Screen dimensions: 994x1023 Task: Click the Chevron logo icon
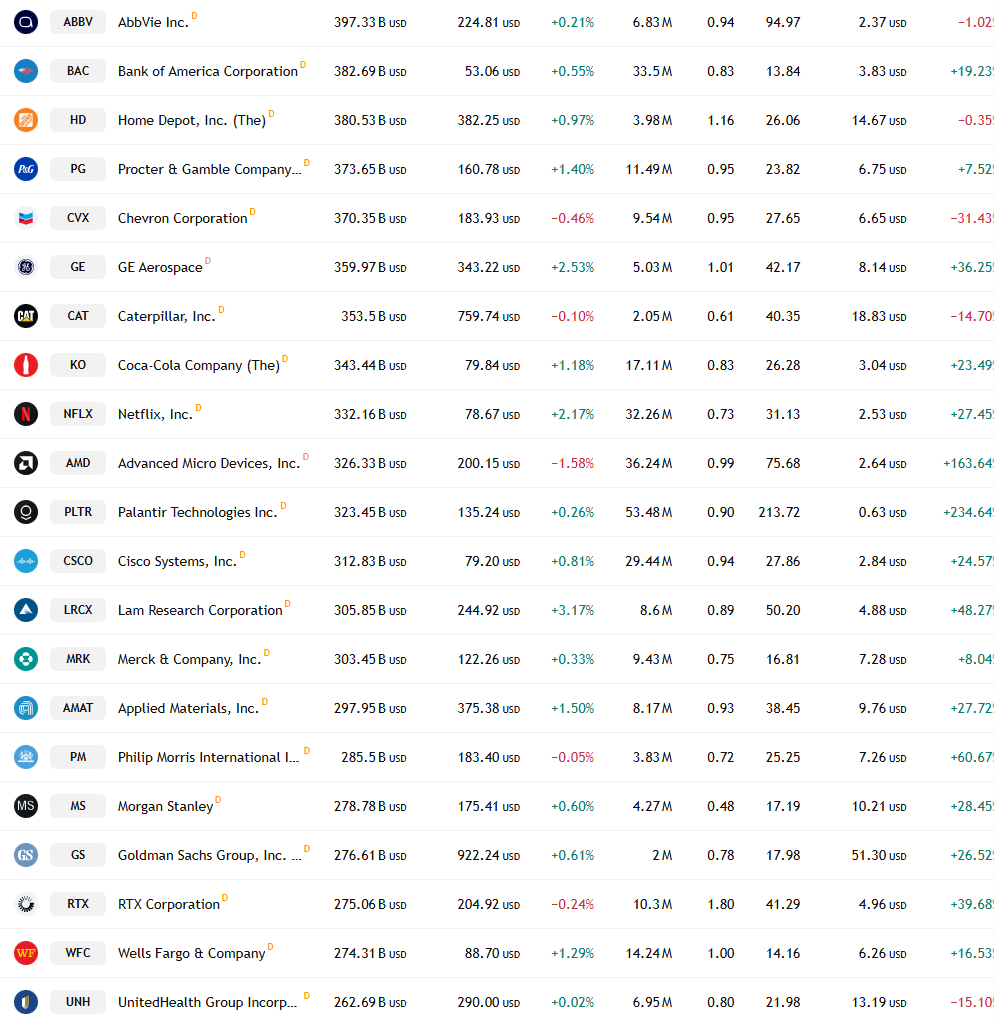pos(26,218)
